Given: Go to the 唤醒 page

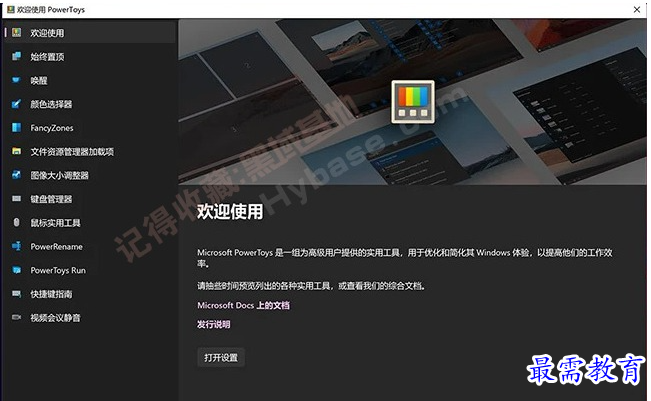Looking at the screenshot, I should pyautogui.click(x=91, y=80).
